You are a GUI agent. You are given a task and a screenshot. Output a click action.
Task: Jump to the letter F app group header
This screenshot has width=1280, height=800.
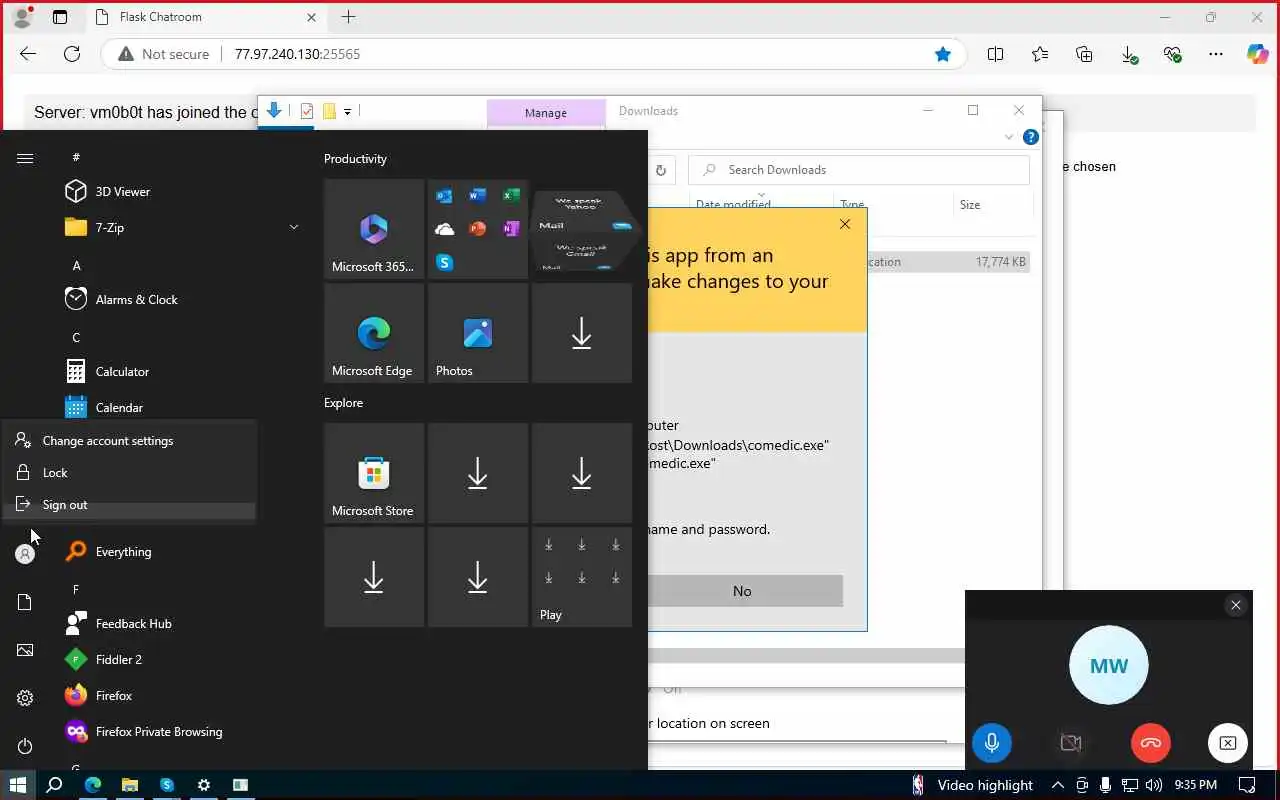[76, 589]
